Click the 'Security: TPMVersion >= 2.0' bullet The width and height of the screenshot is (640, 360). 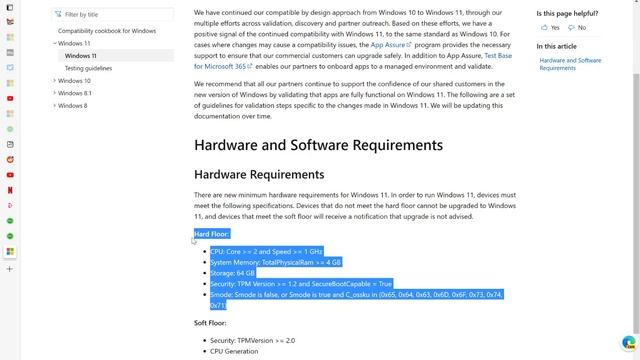coord(252,340)
